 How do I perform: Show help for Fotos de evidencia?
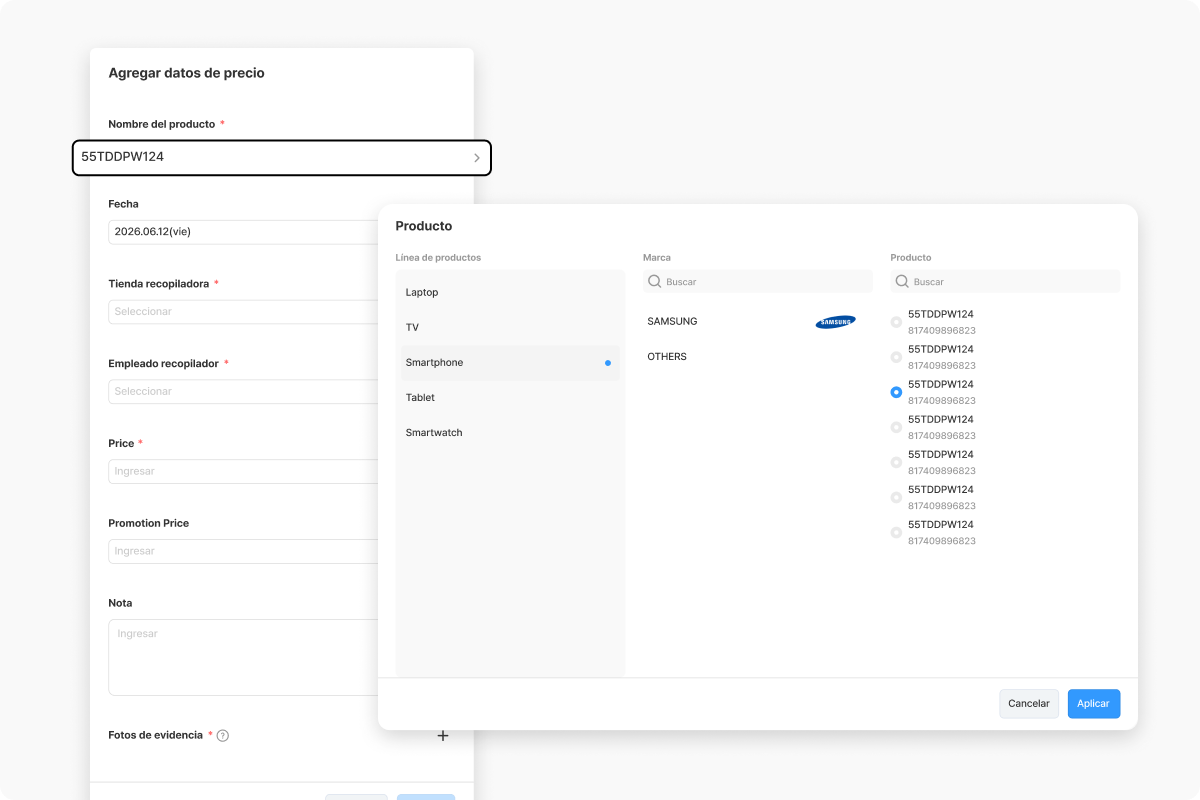(223, 736)
